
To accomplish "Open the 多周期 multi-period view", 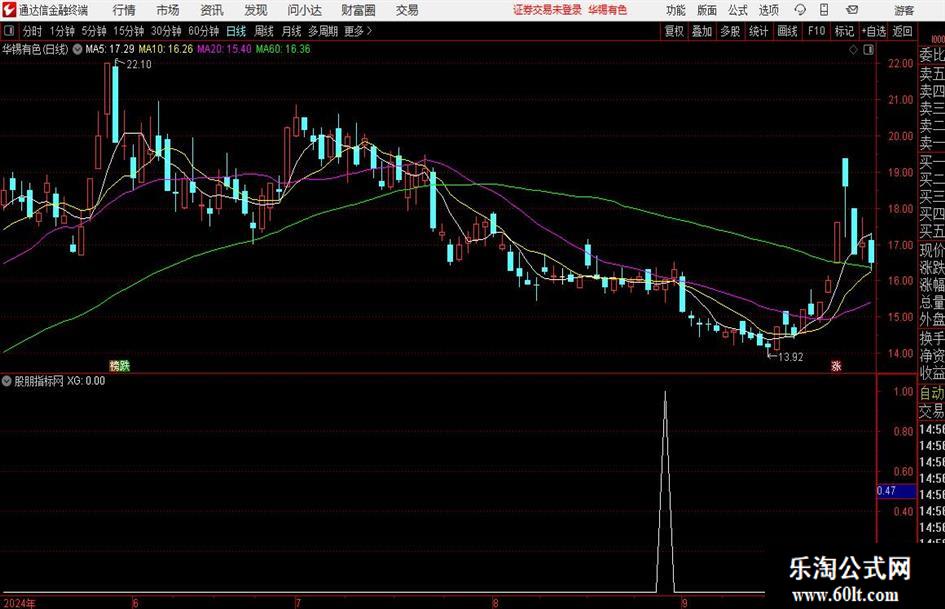I will 323,31.
